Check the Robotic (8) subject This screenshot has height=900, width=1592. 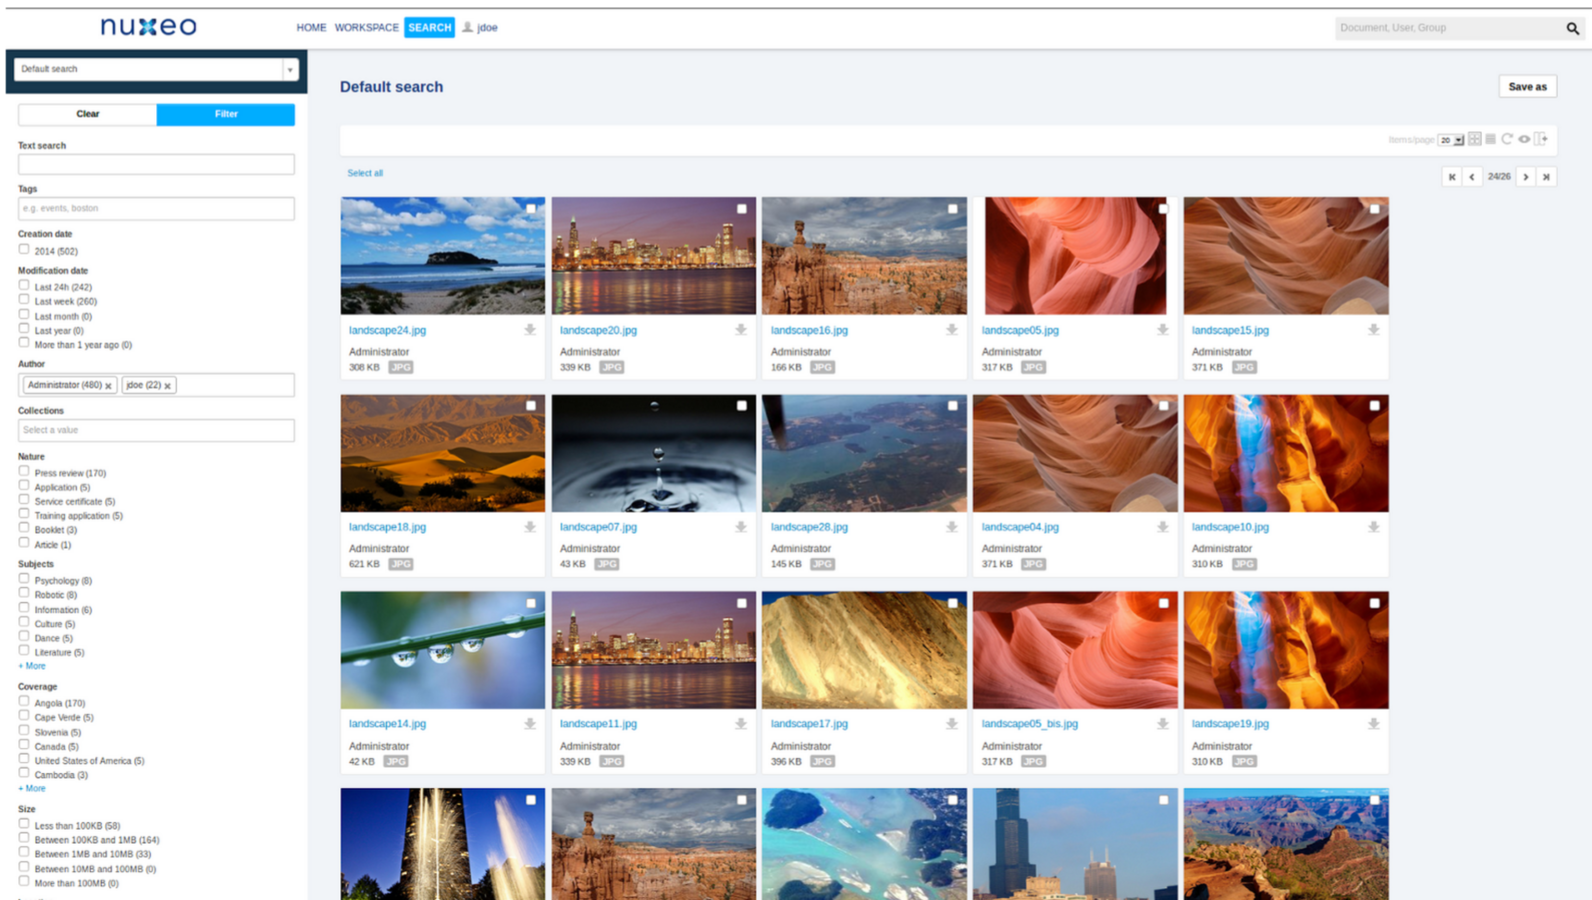(x=24, y=593)
